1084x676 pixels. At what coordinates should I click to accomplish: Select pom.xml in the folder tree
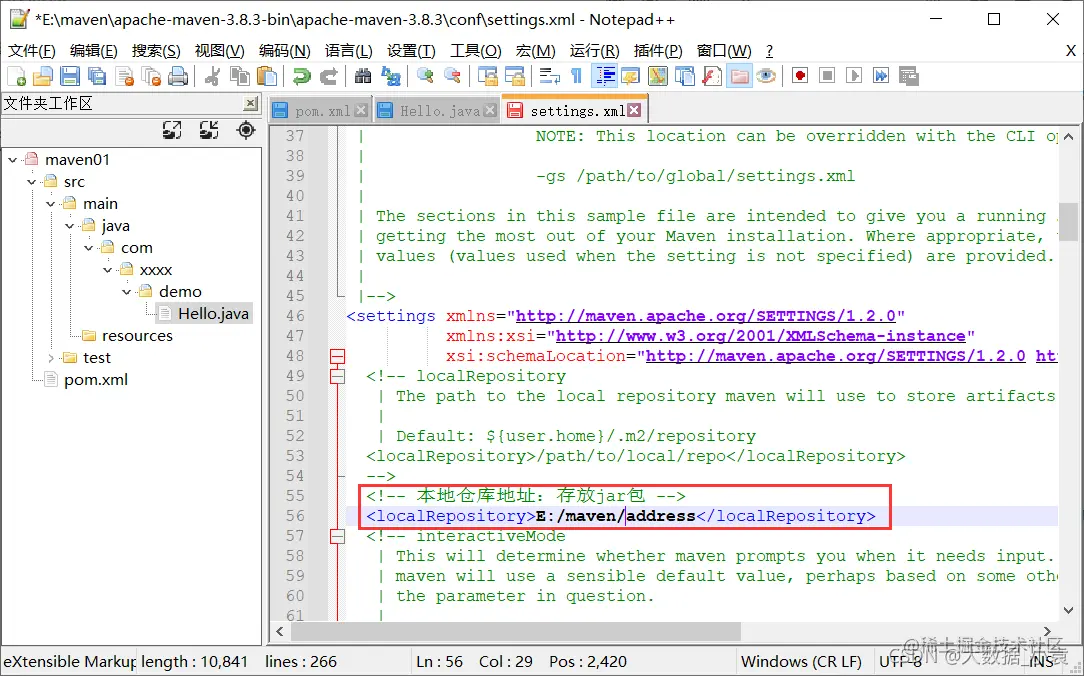[96, 379]
